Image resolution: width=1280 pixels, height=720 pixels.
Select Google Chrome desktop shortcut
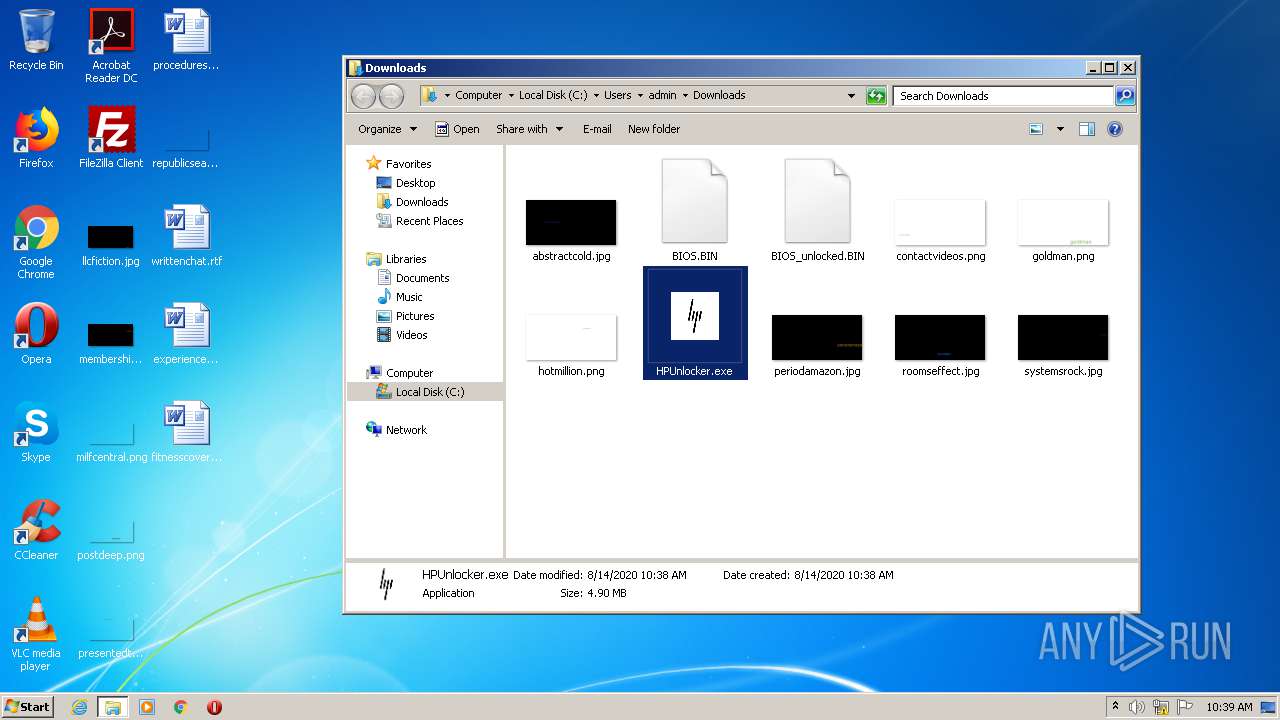(x=36, y=242)
